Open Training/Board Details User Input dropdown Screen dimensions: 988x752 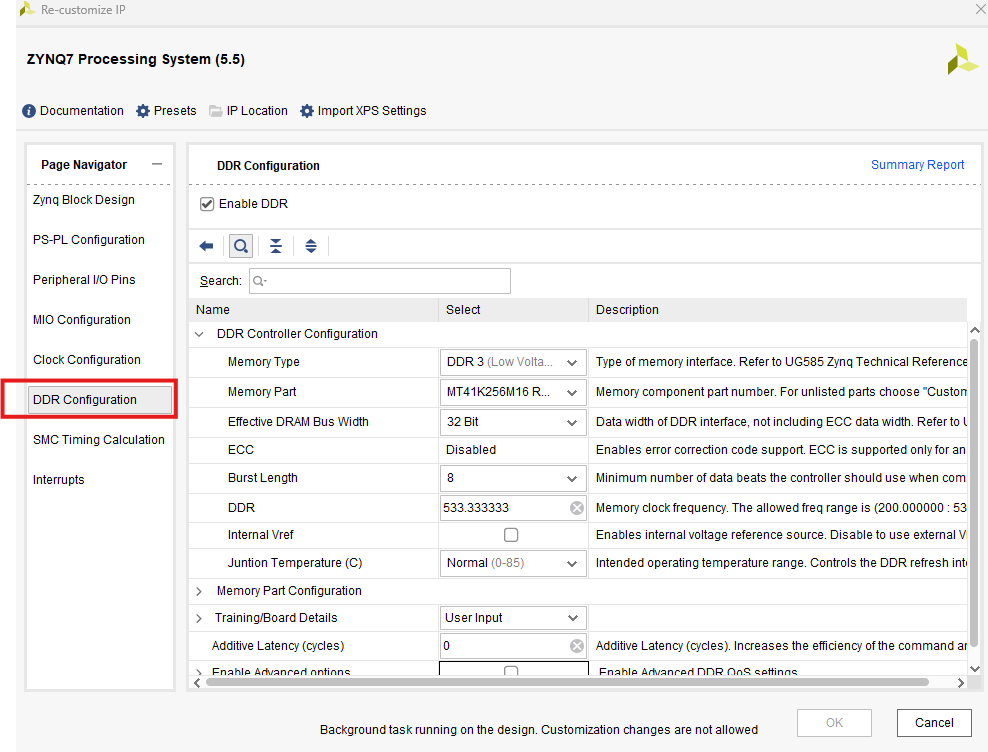click(513, 618)
